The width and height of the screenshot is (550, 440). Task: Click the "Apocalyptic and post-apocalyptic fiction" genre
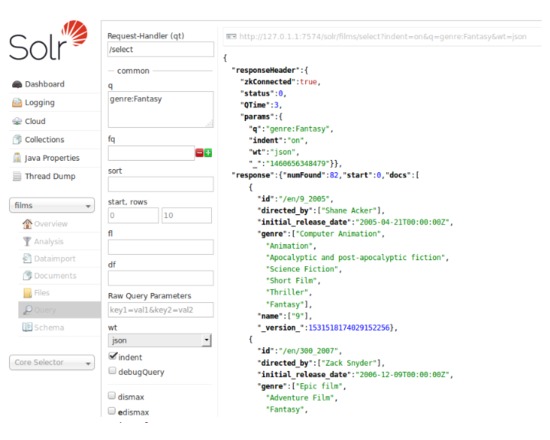coord(356,257)
